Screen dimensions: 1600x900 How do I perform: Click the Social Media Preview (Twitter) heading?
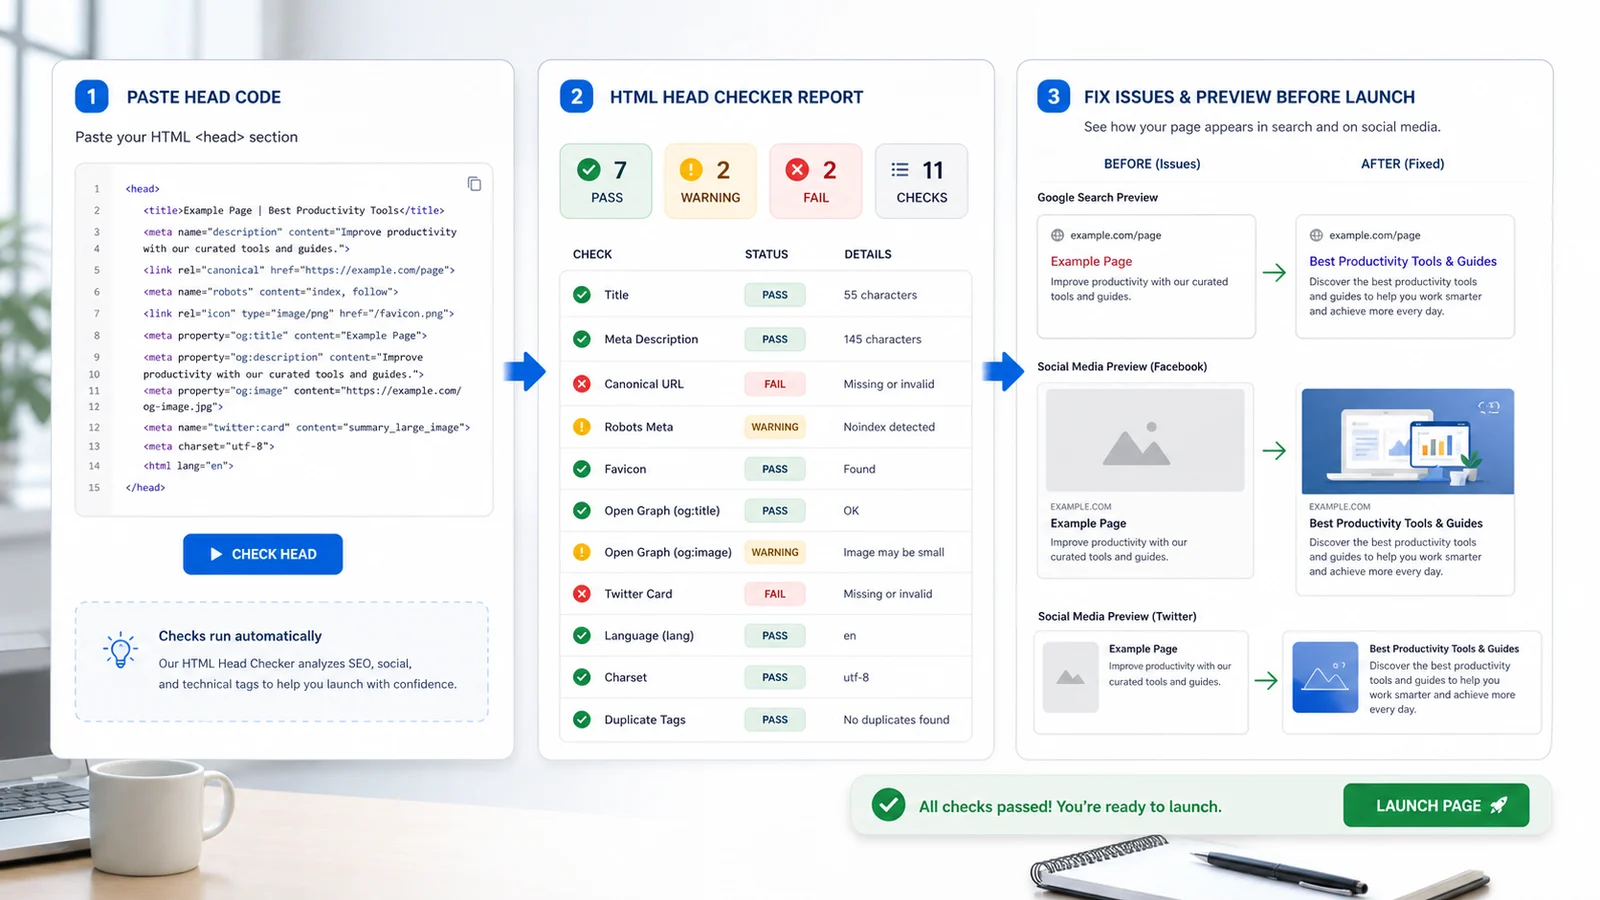point(1117,616)
